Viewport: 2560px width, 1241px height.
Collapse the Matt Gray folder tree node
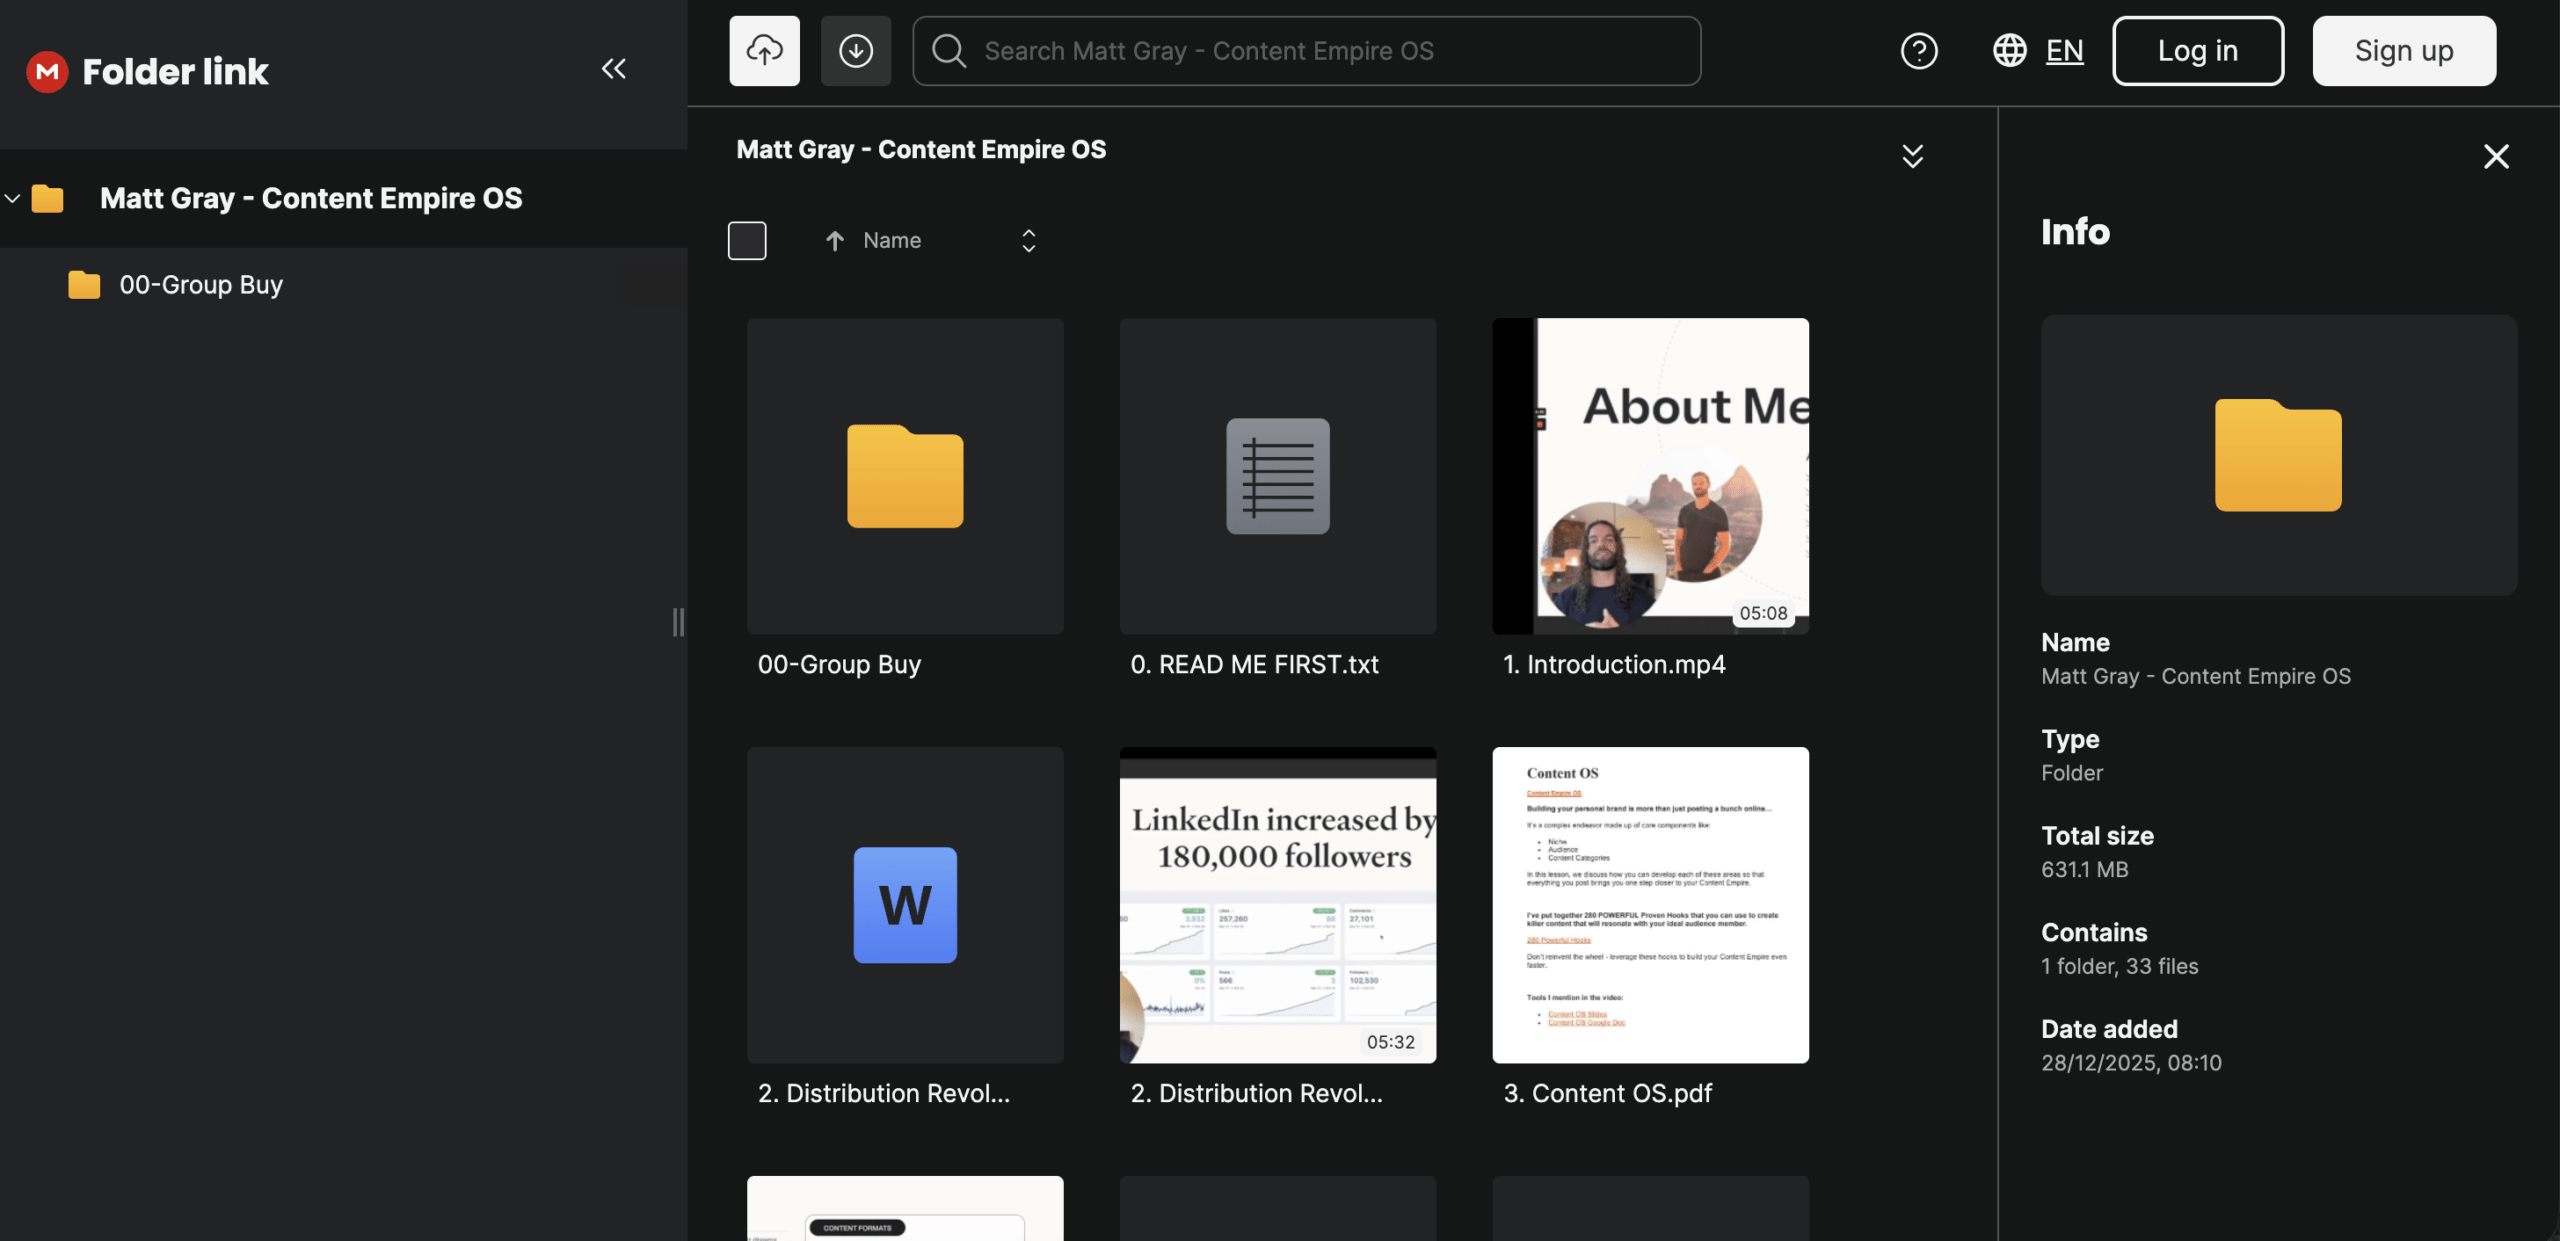click(13, 198)
